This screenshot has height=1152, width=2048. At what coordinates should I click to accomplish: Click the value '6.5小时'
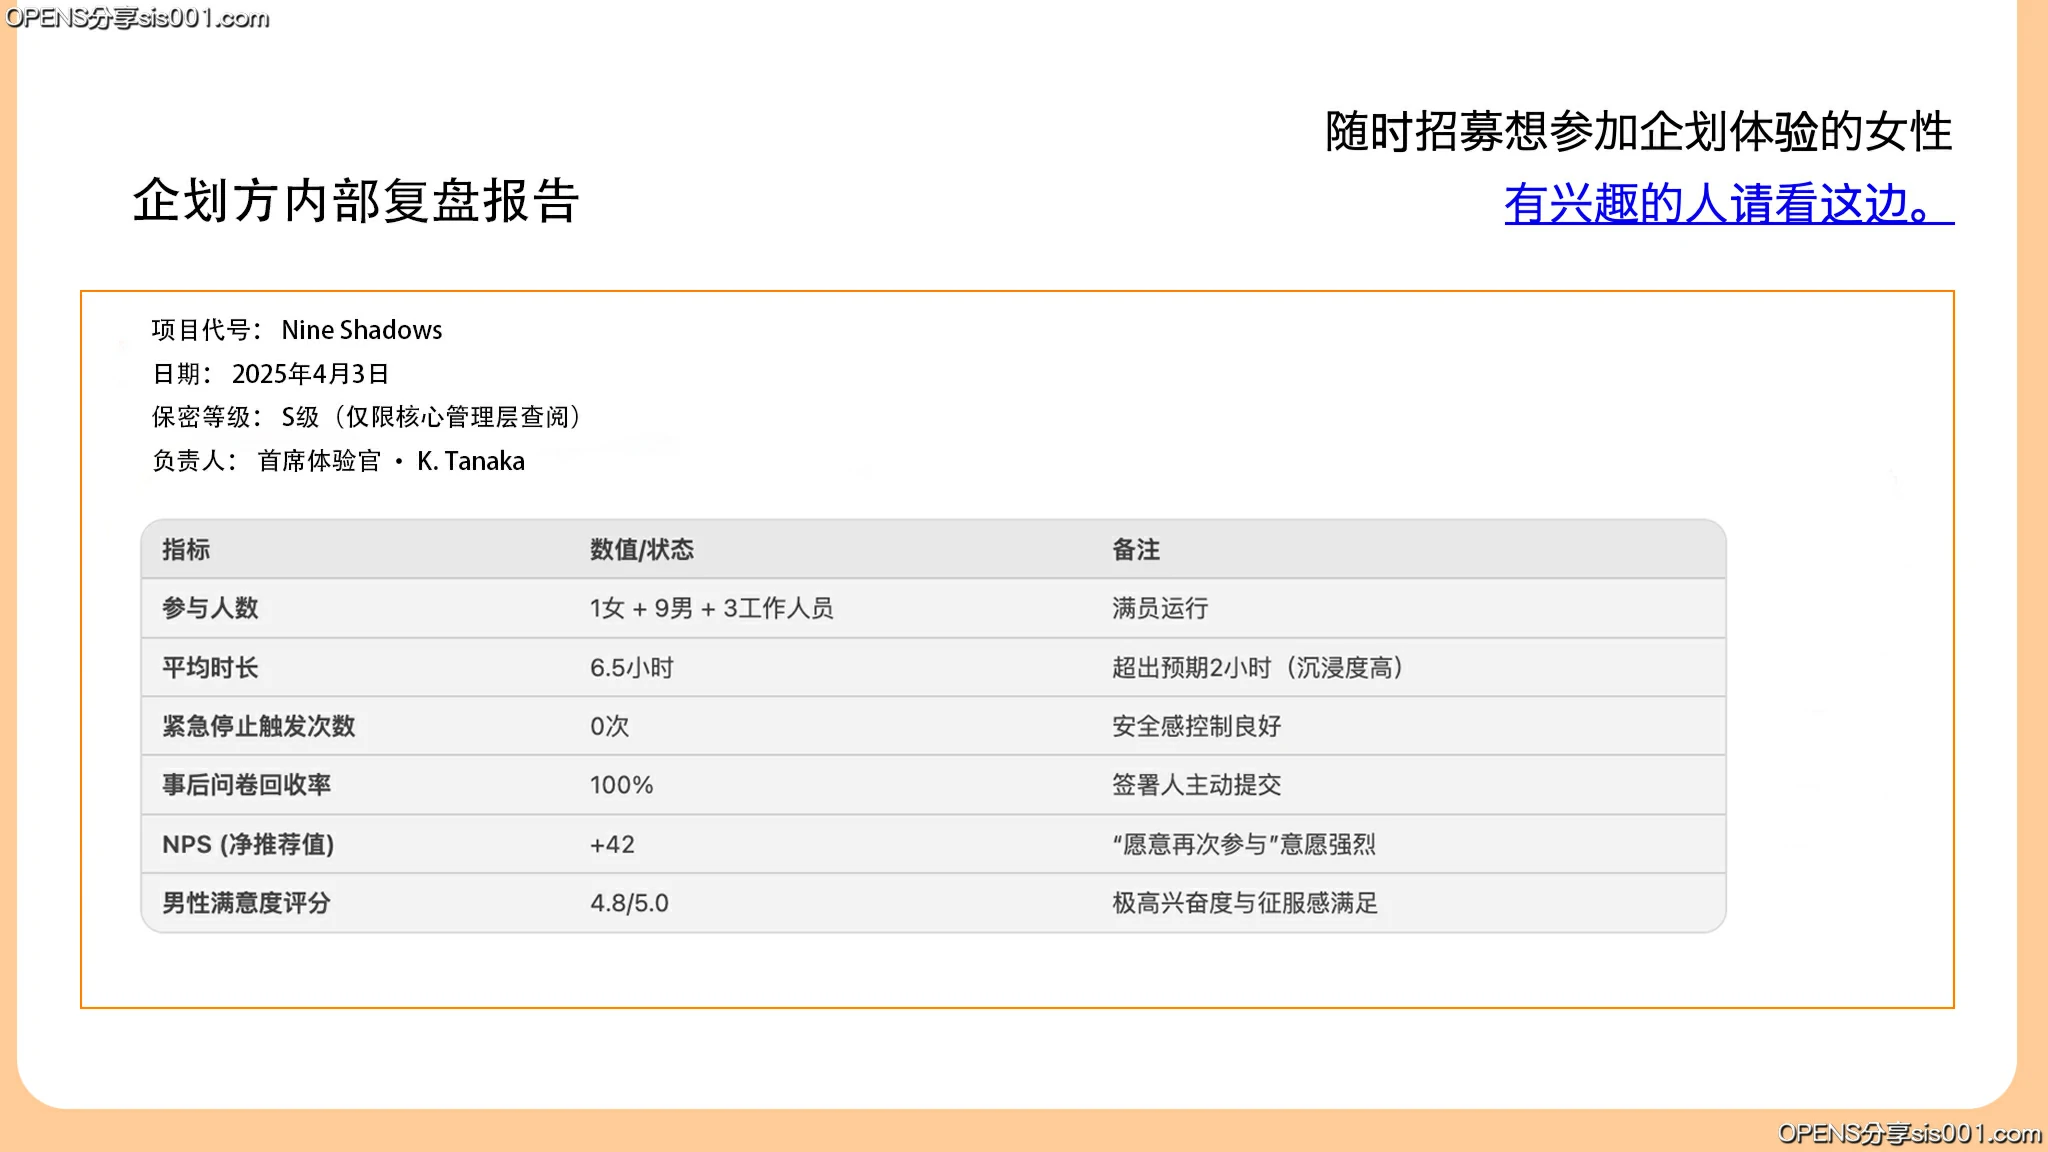pyautogui.click(x=632, y=667)
